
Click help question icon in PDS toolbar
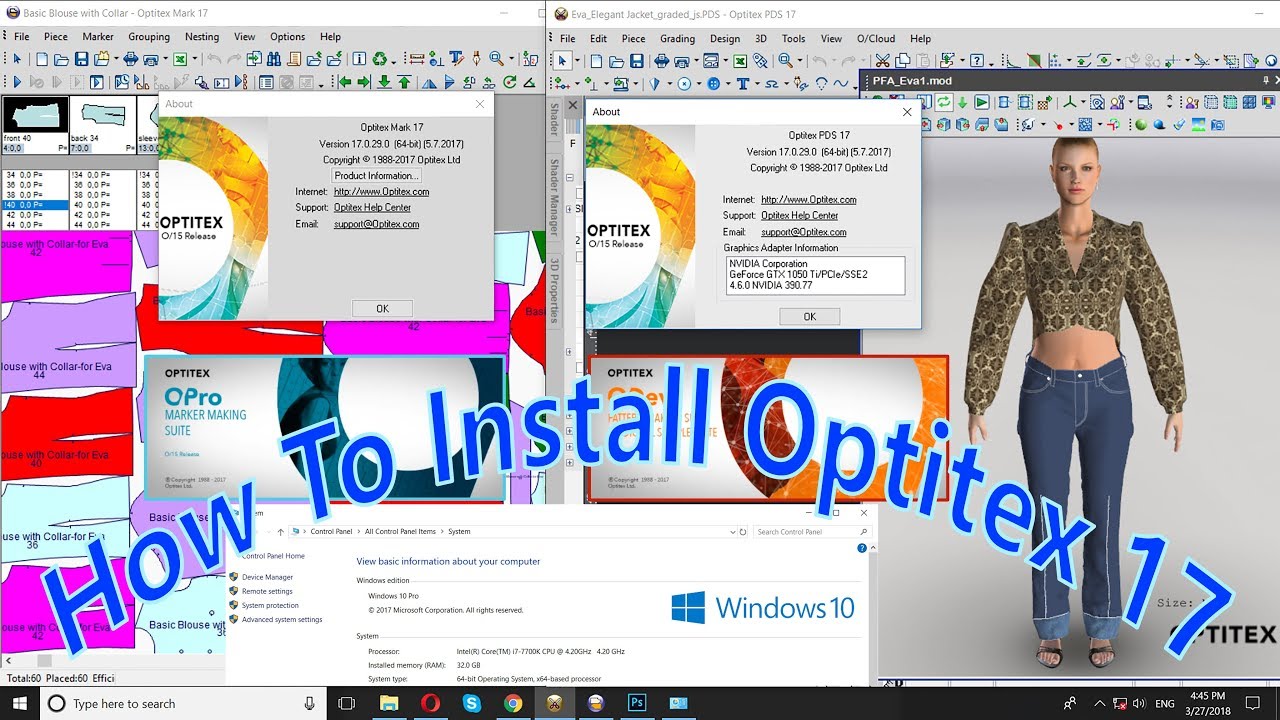(977, 60)
